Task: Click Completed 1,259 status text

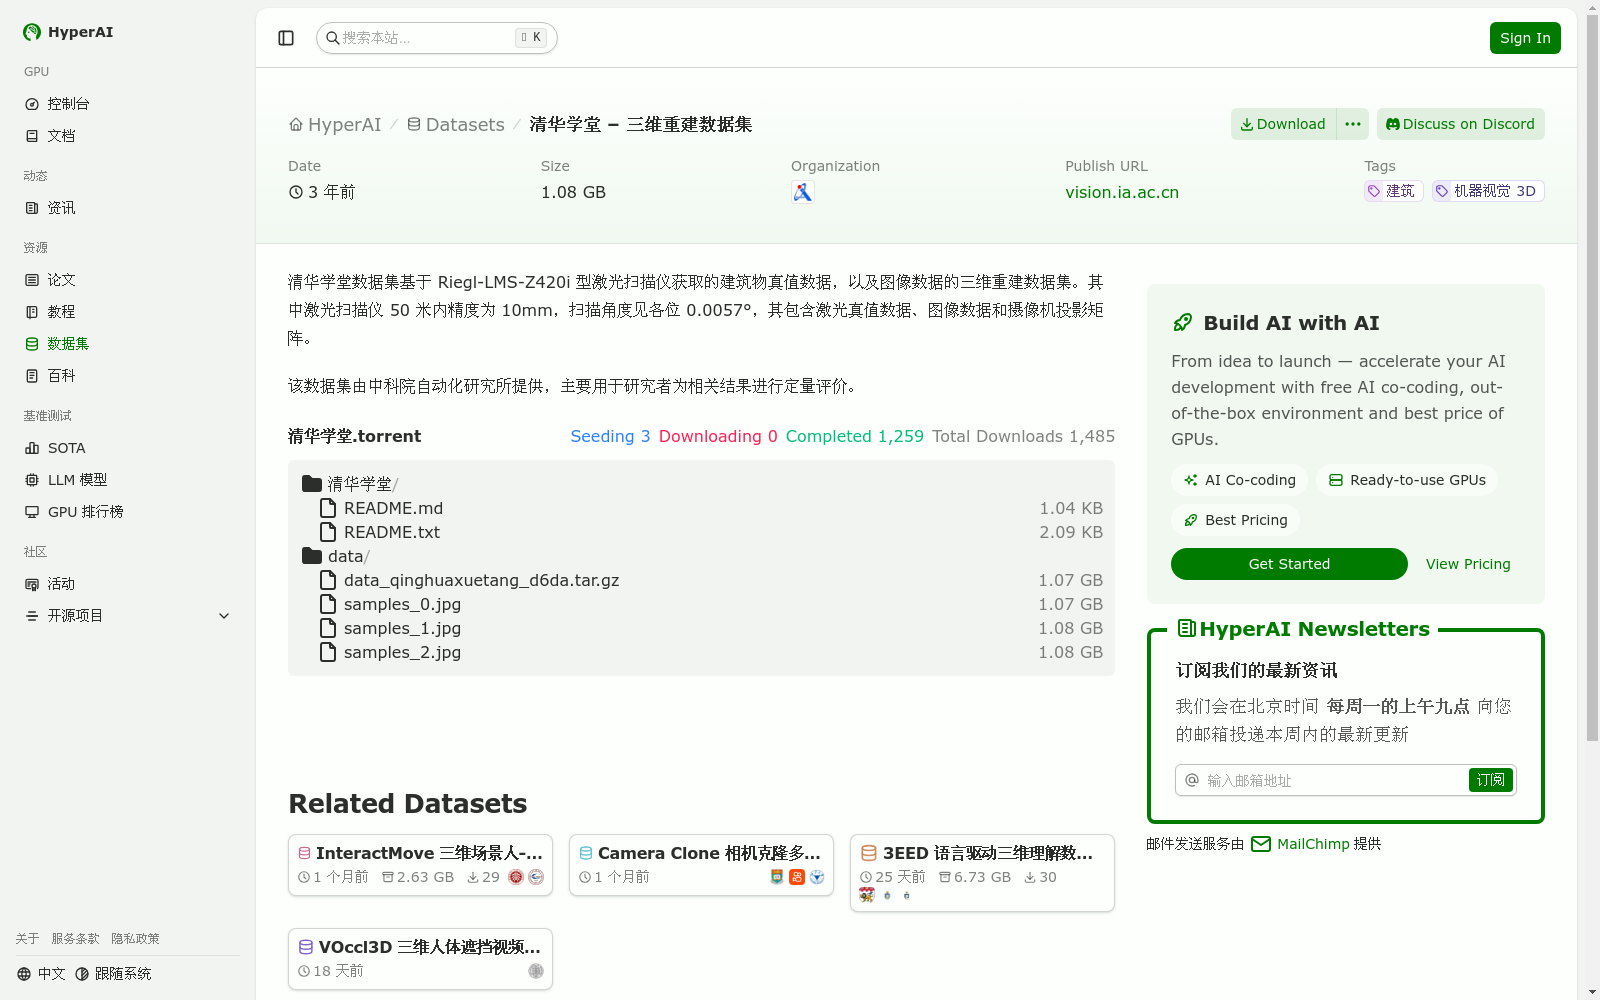Action: click(x=854, y=436)
